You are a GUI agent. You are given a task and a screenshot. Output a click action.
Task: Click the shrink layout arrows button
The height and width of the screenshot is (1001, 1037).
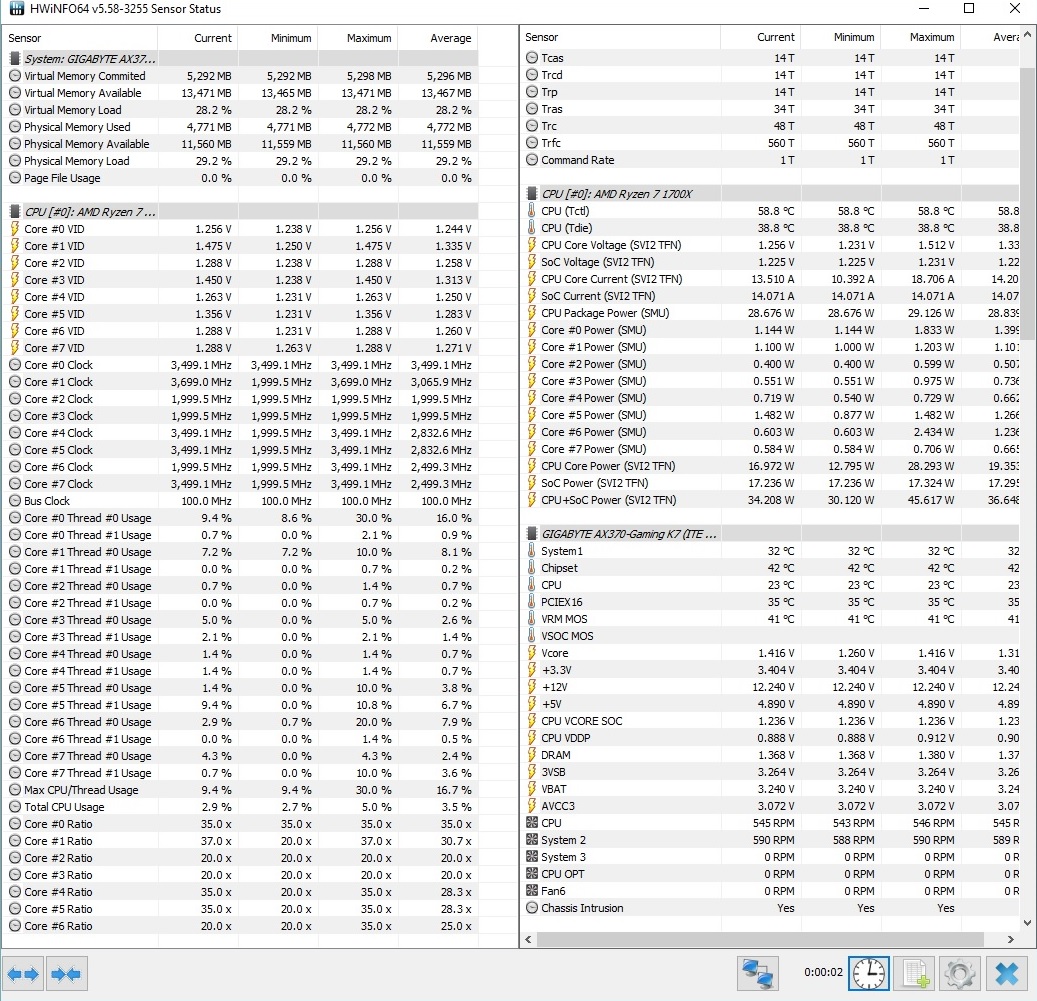click(66, 973)
